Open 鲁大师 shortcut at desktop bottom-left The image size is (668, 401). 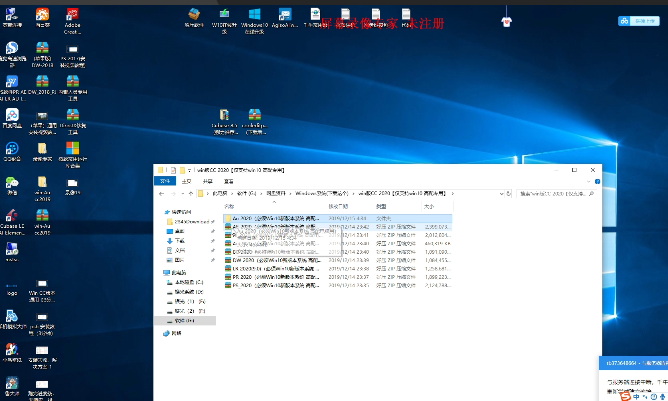[12, 386]
